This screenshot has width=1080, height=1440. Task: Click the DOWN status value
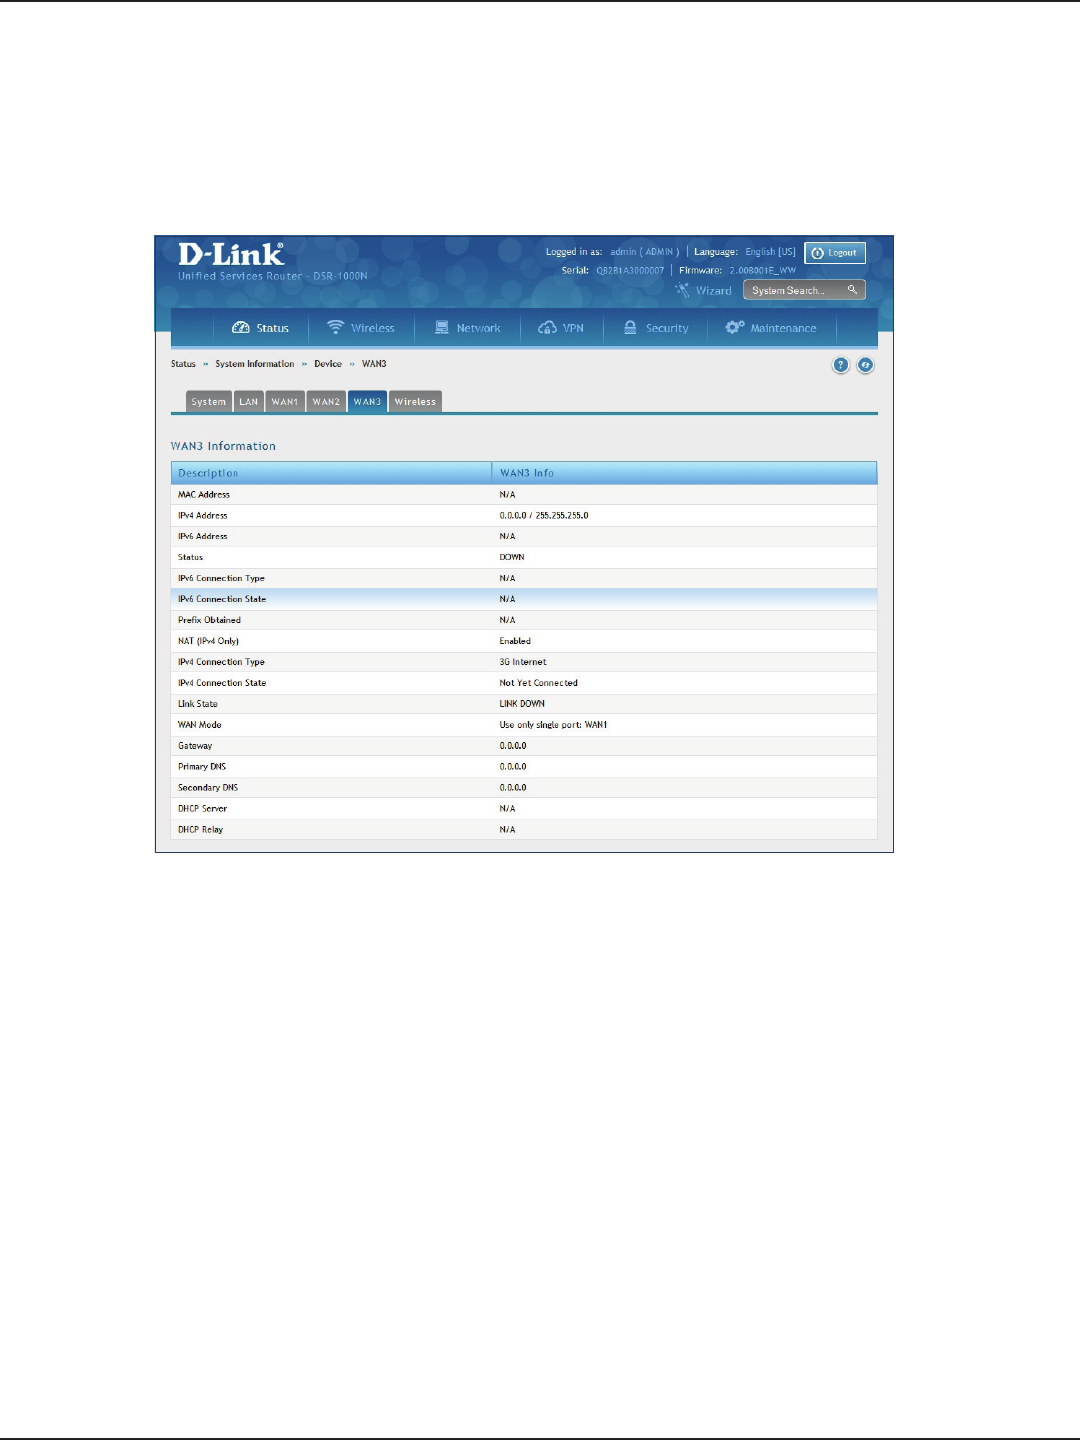[512, 558]
